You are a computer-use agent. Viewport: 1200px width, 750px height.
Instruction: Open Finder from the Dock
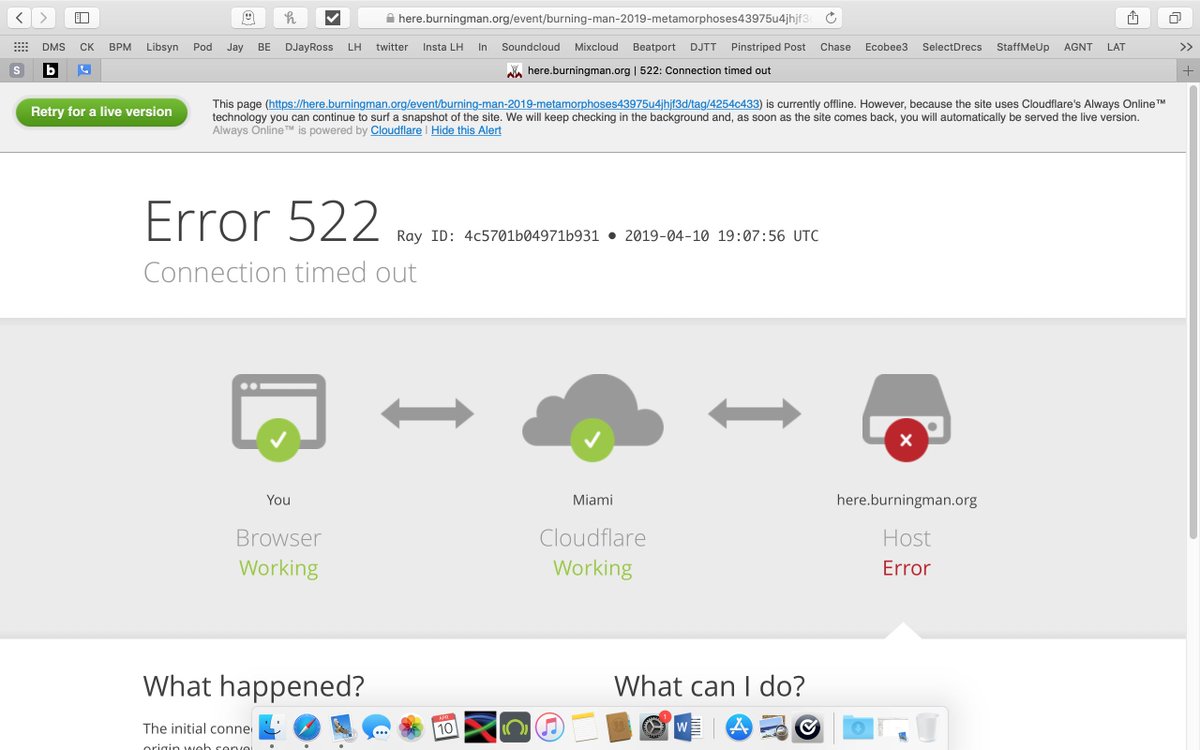click(x=272, y=726)
